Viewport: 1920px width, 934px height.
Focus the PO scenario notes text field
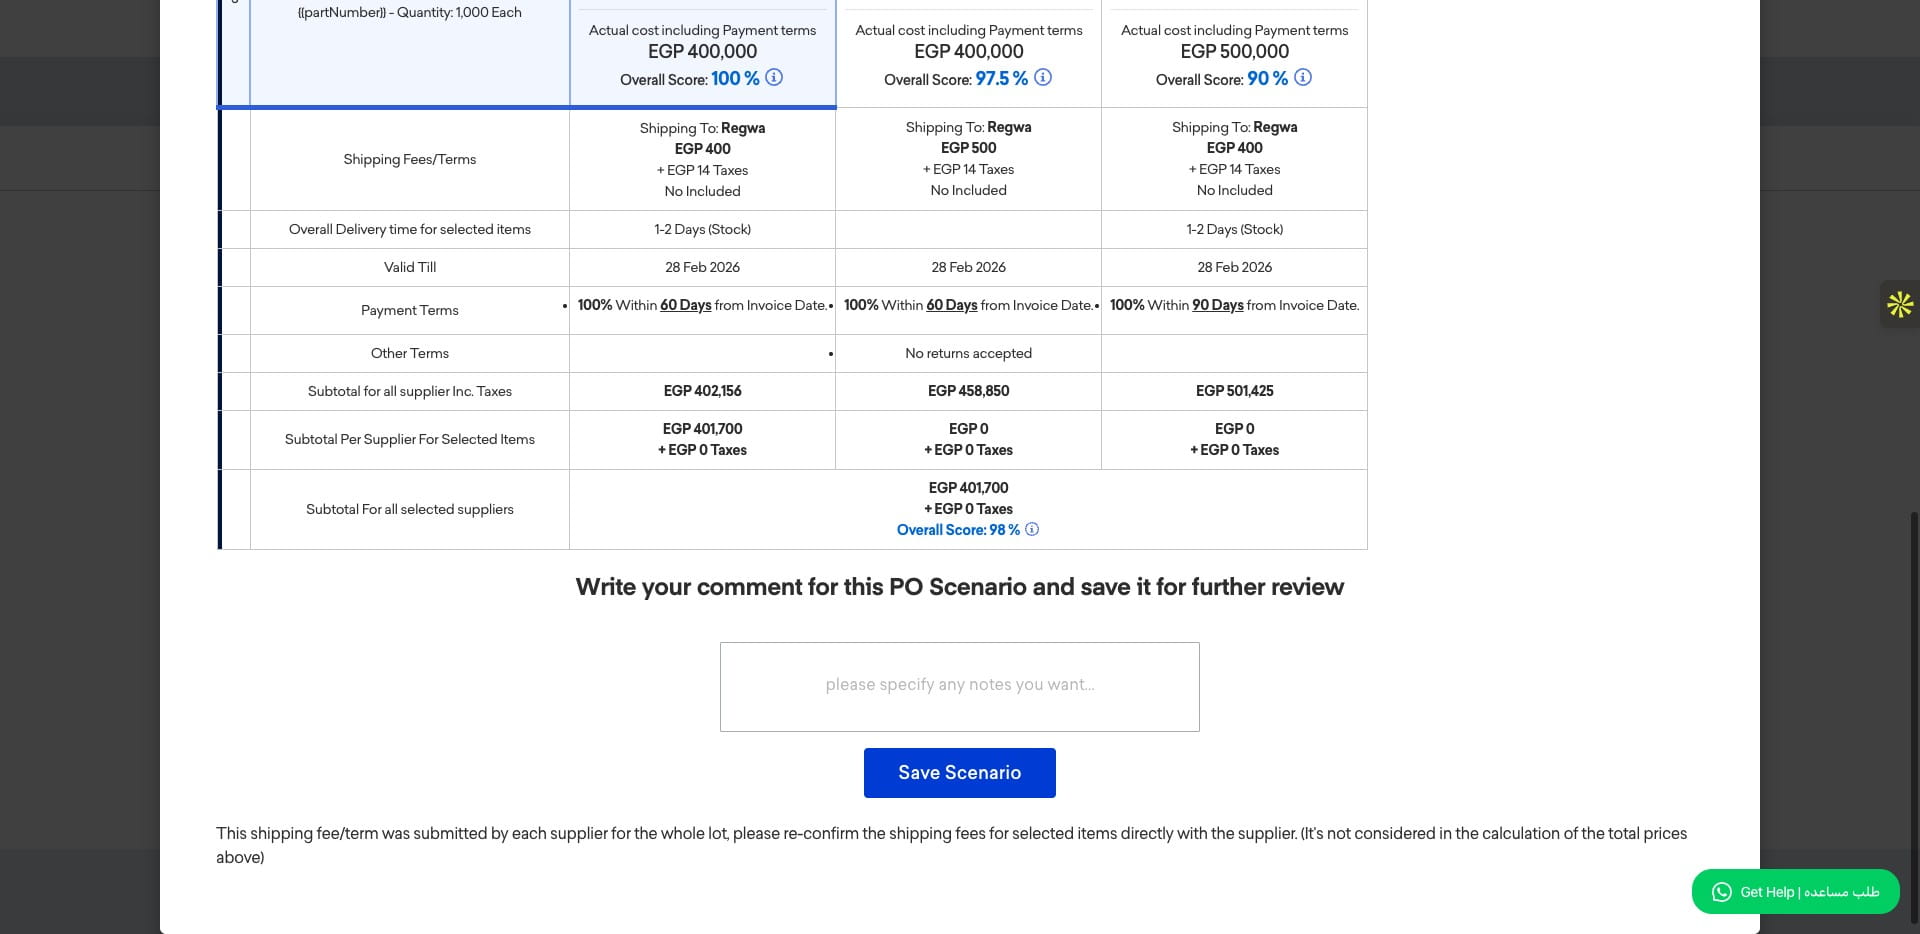point(959,686)
